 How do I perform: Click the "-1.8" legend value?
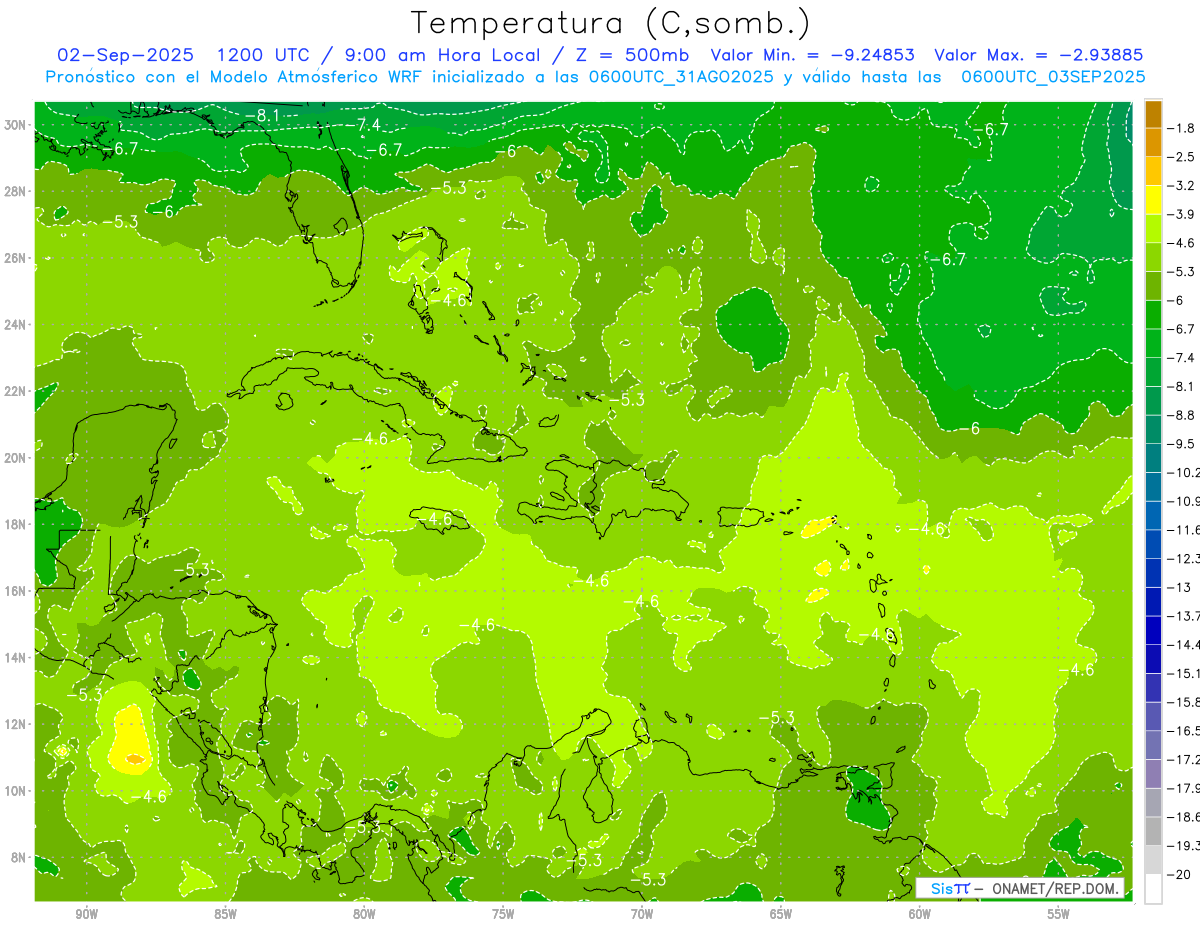click(1183, 128)
